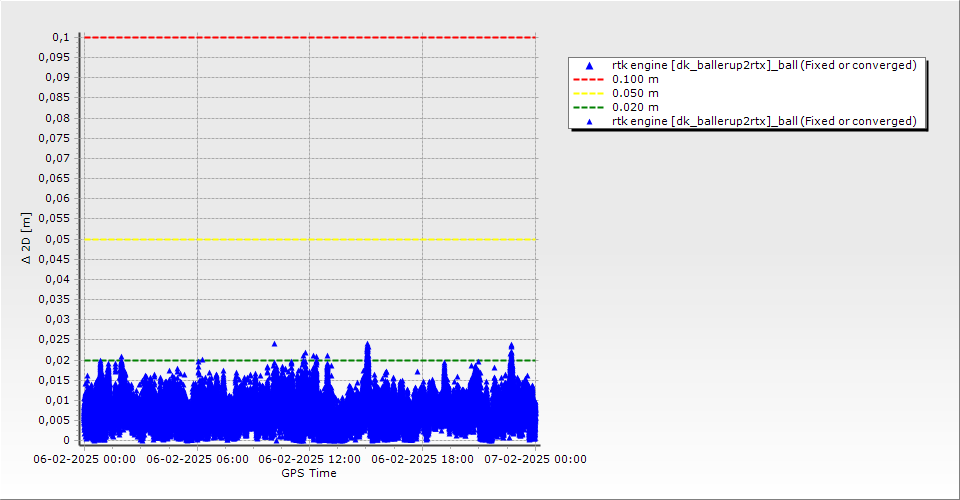Click the yellow dashed line sample in legend
Screen dimensions: 960x500
pos(589,93)
